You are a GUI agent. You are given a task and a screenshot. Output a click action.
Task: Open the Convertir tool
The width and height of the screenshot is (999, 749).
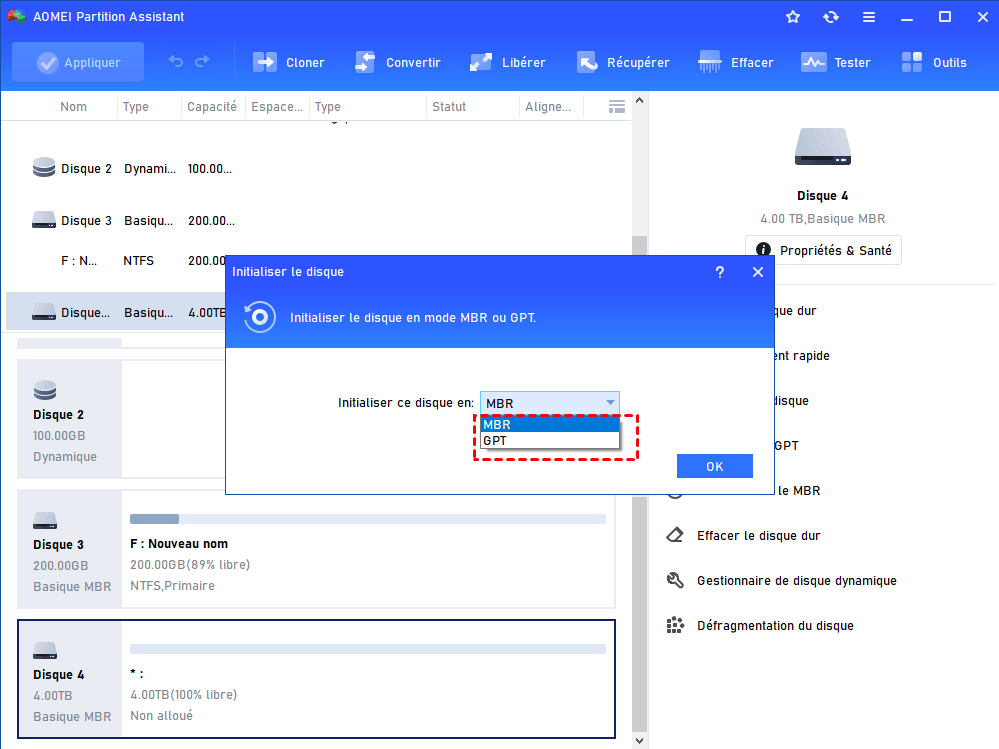click(366, 62)
